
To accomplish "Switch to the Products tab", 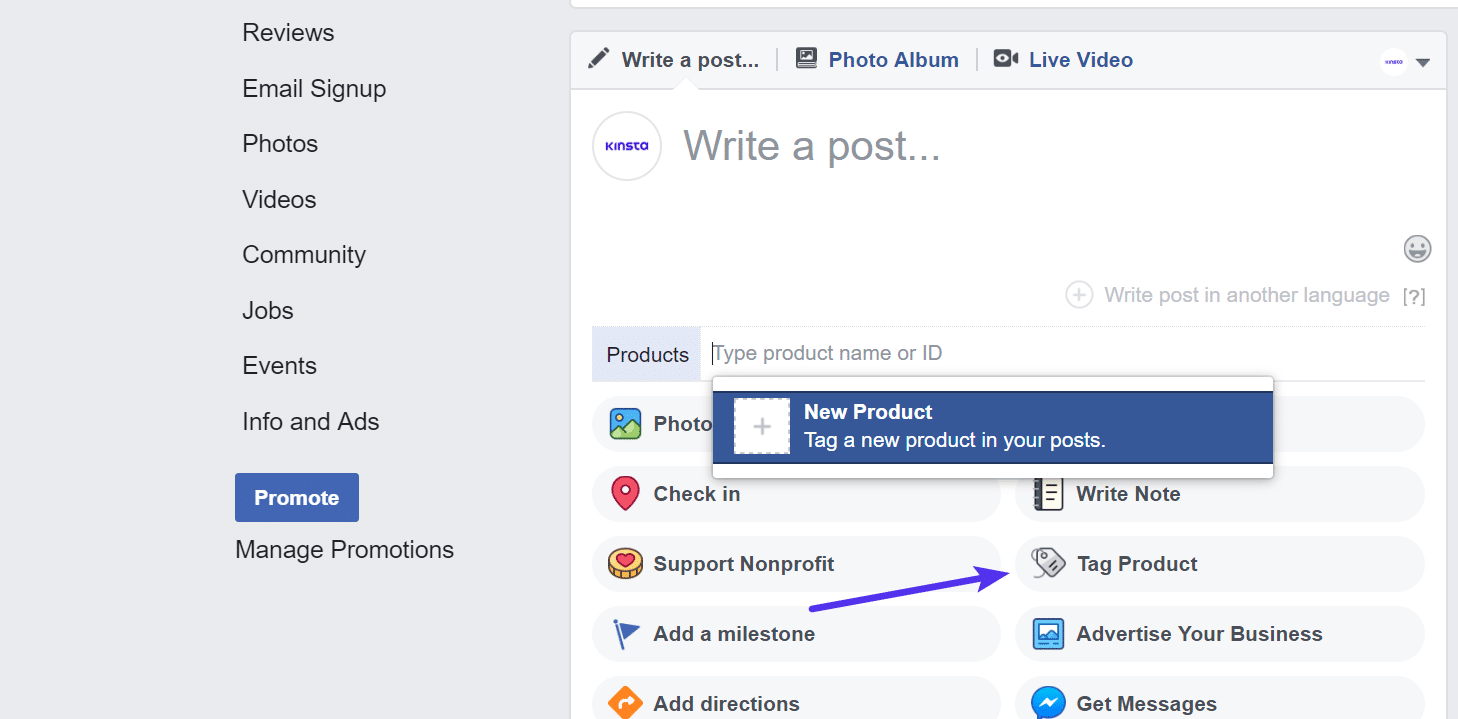I will tap(646, 353).
